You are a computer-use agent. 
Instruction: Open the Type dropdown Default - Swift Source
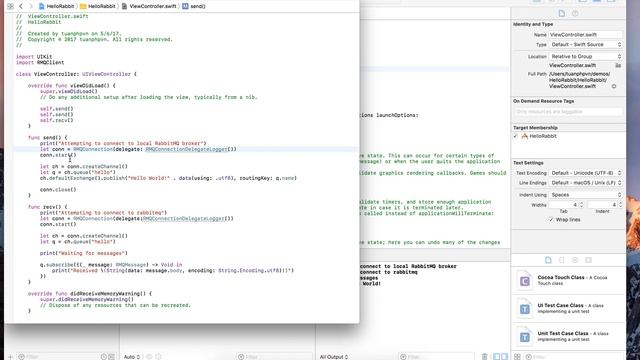point(586,44)
